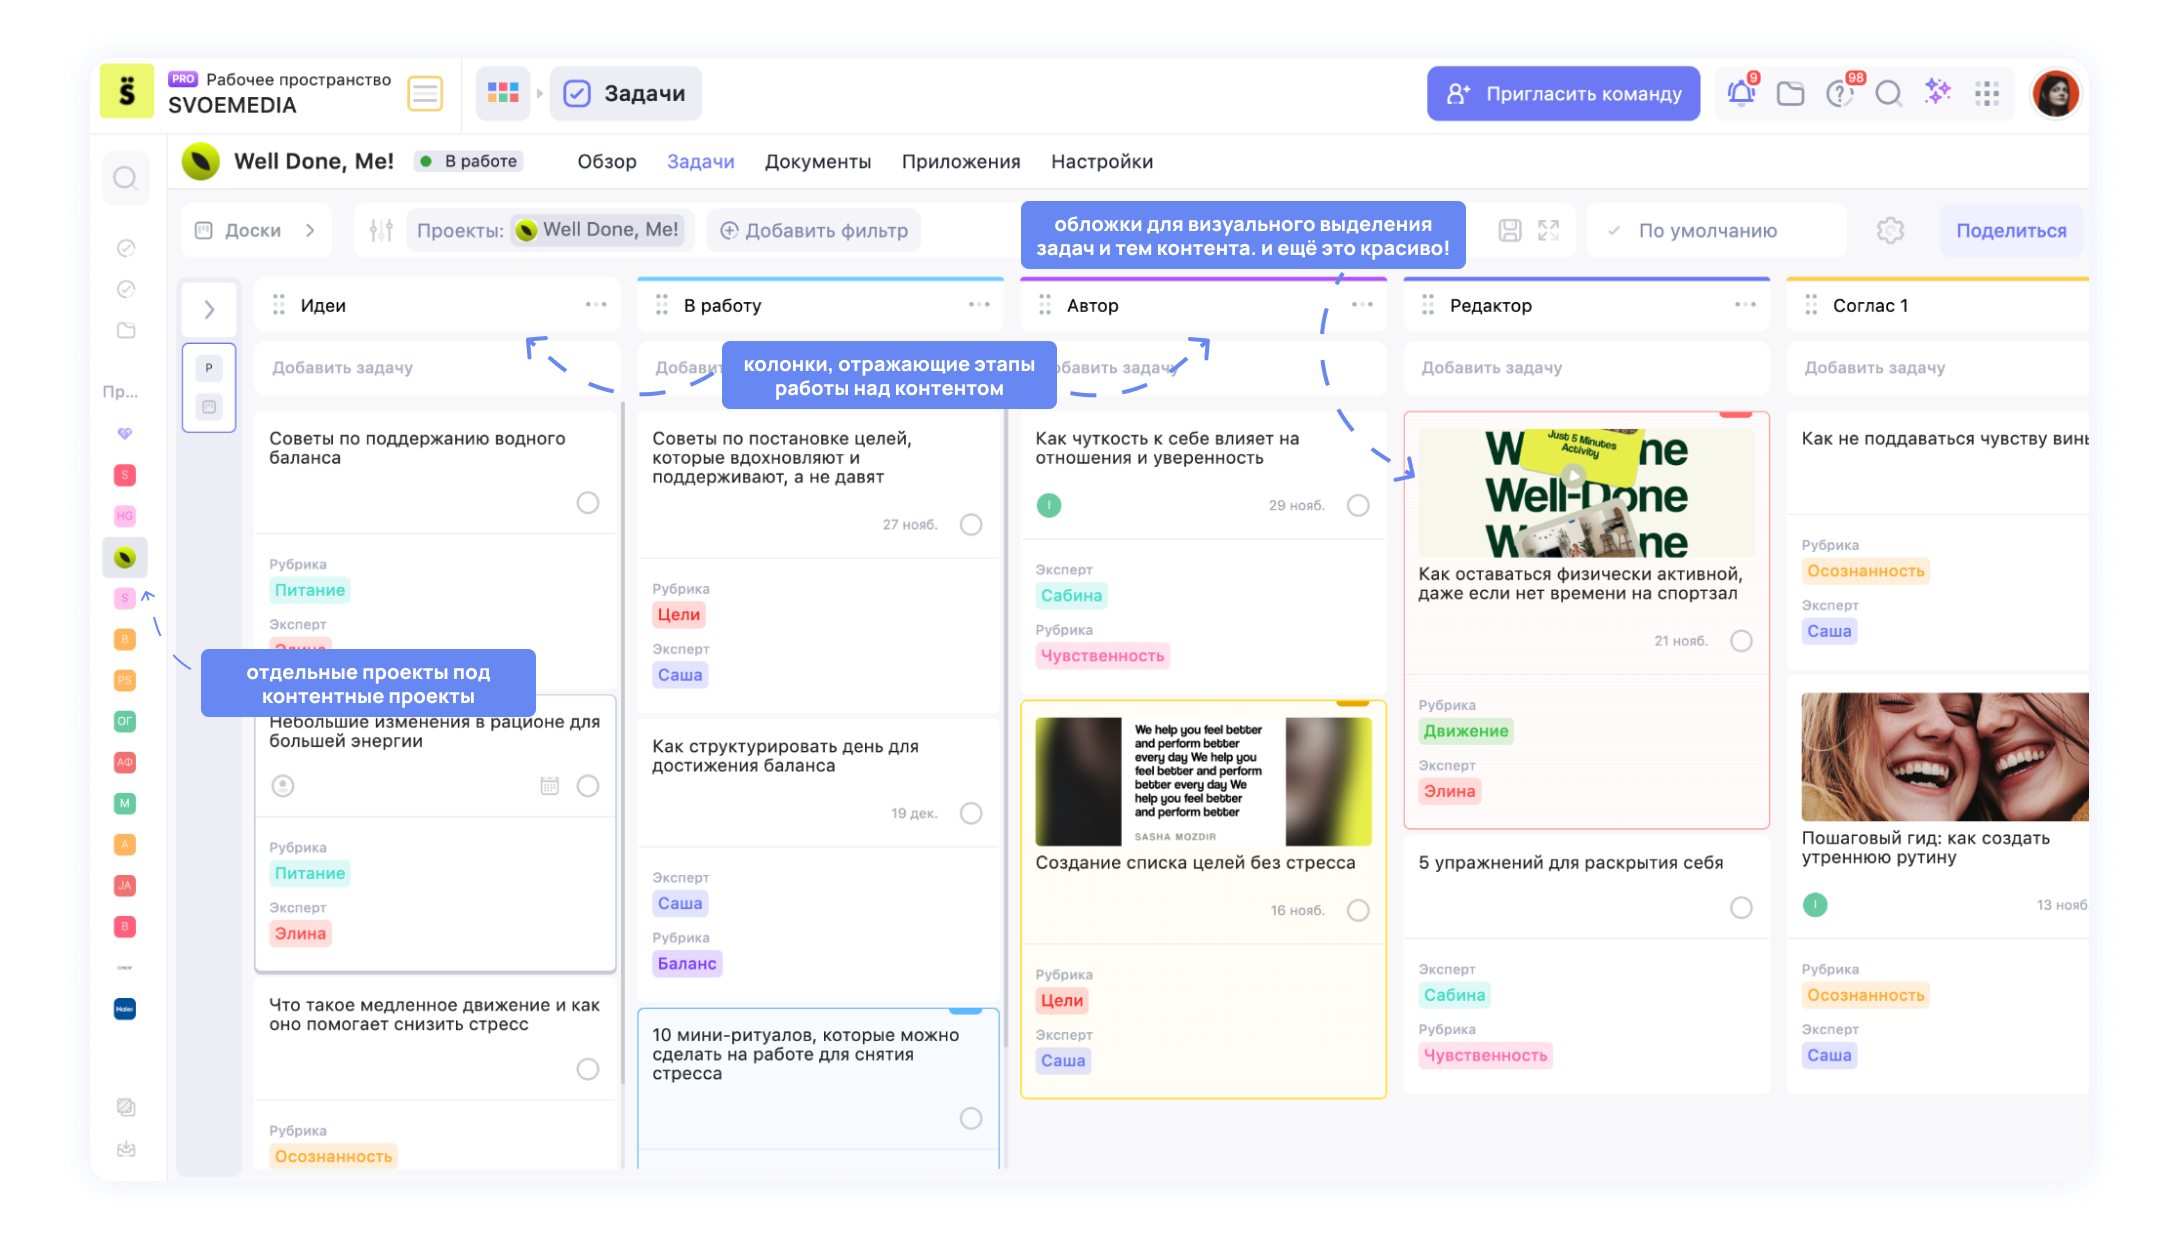This screenshot has height=1241, width=2179.
Task: Mark task Советы по поддержанию водного баланса complete
Action: tap(587, 503)
